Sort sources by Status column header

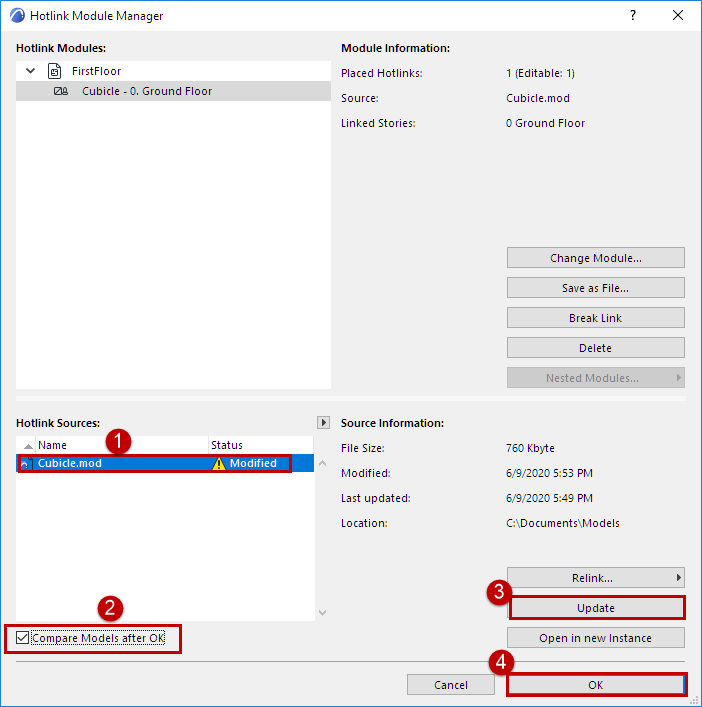click(261, 445)
